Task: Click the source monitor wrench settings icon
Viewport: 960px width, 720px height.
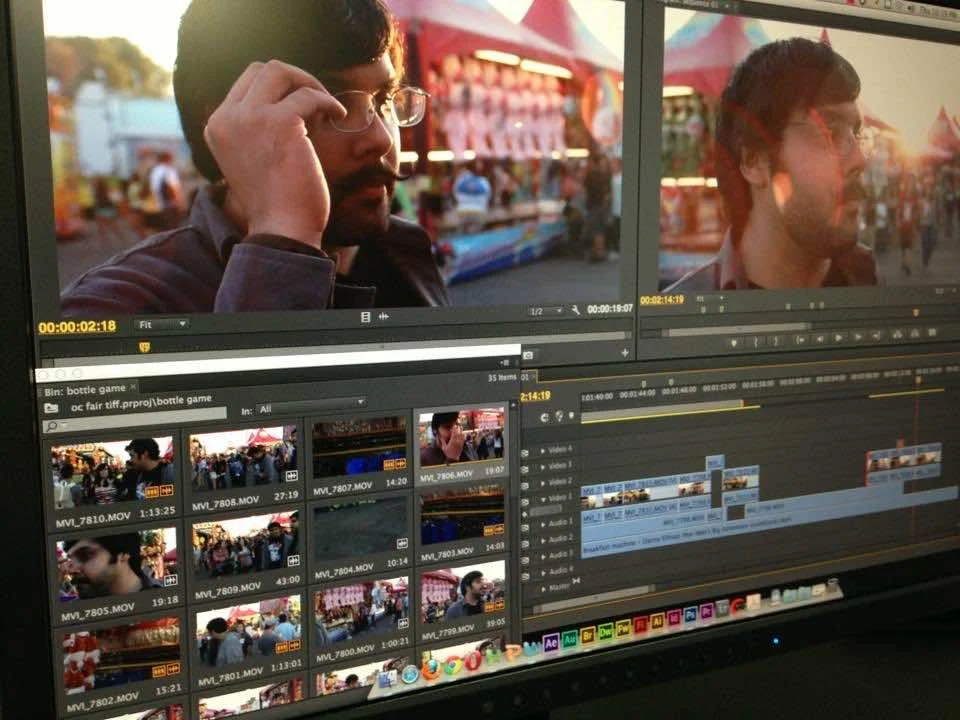Action: pos(576,310)
